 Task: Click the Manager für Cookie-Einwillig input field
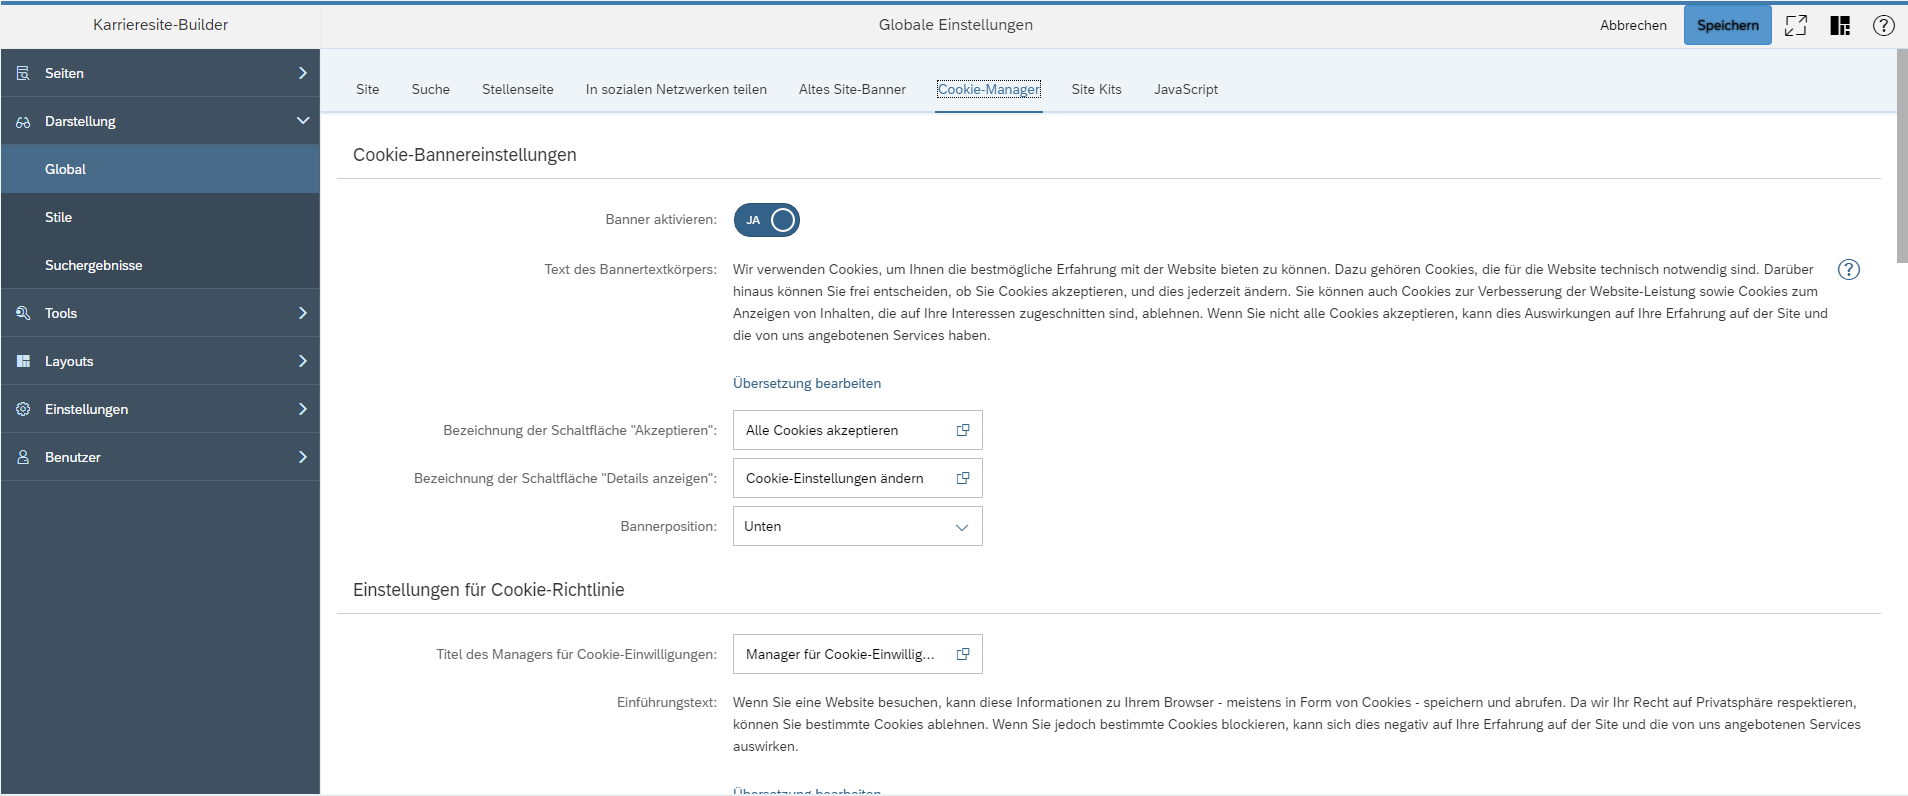858,654
